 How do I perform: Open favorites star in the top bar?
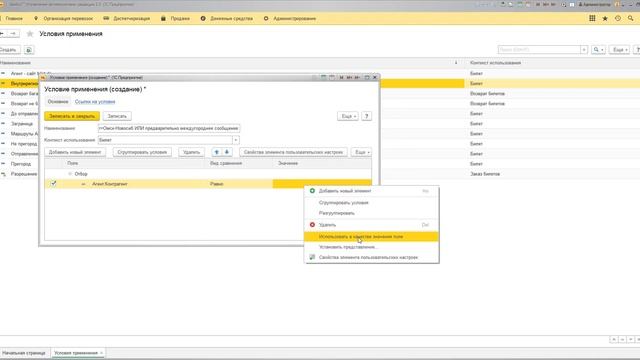605,18
